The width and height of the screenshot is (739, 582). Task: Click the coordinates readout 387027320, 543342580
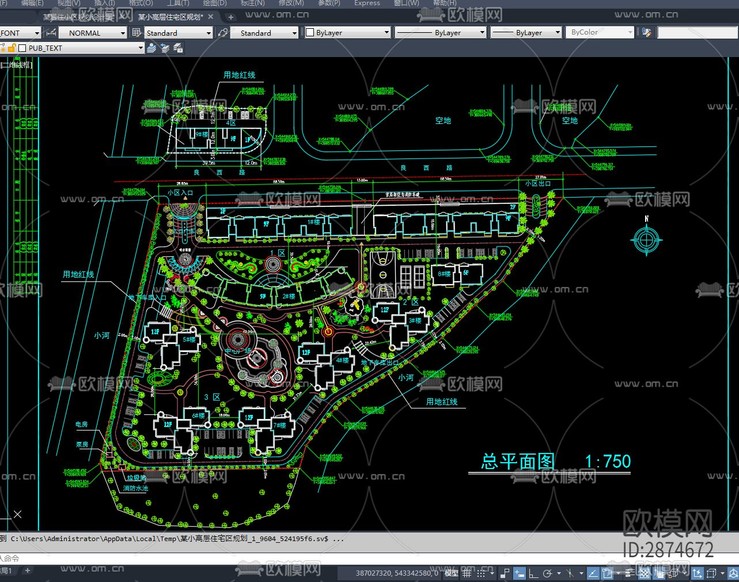(397, 573)
